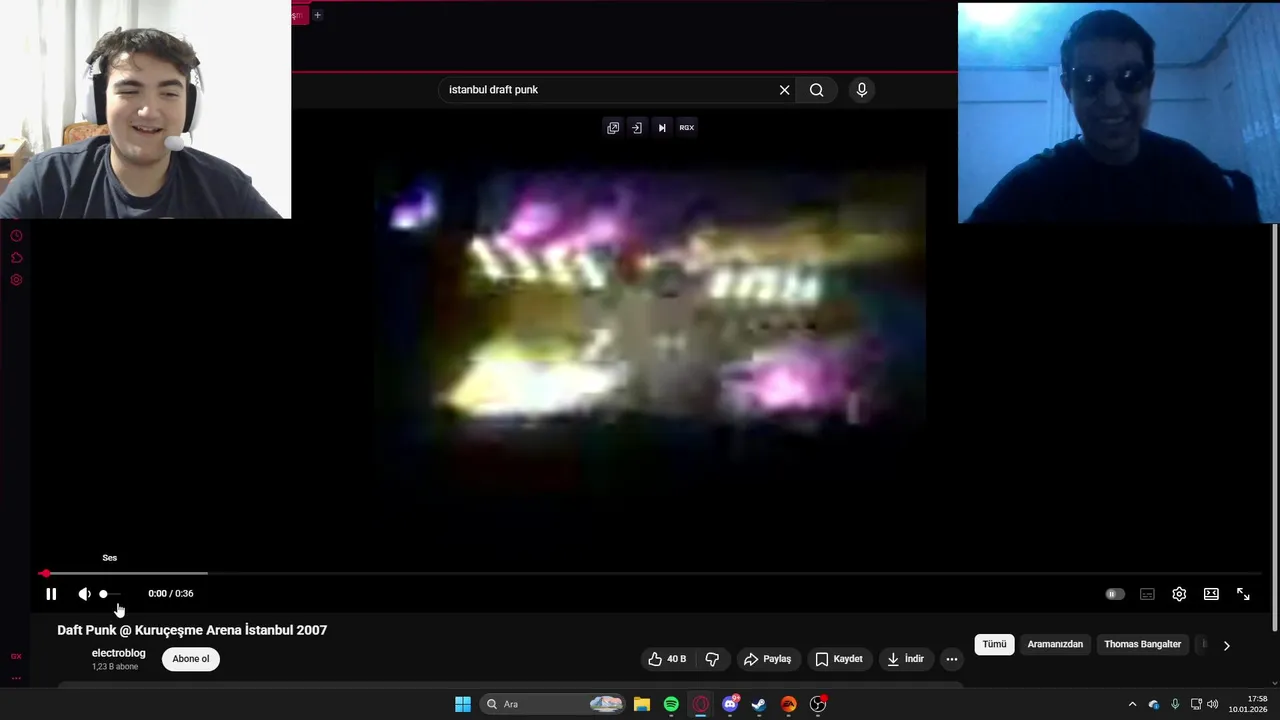1280x720 pixels.
Task: Toggle subtitles in the video player
Action: [1147, 594]
